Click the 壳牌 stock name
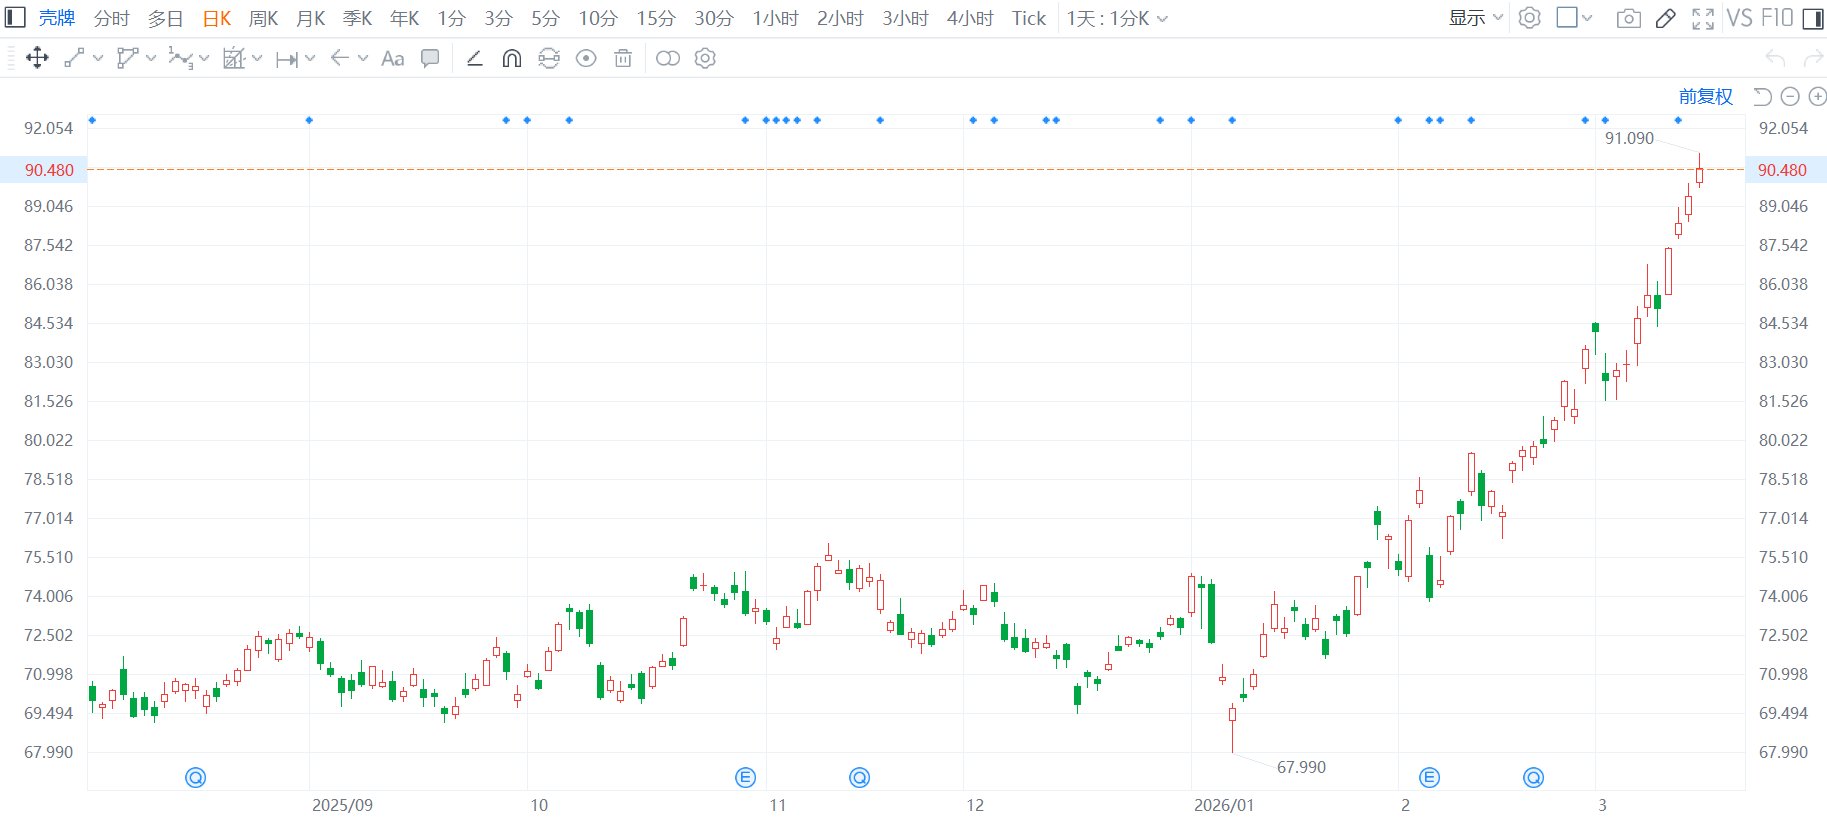1827x819 pixels. click(x=57, y=18)
